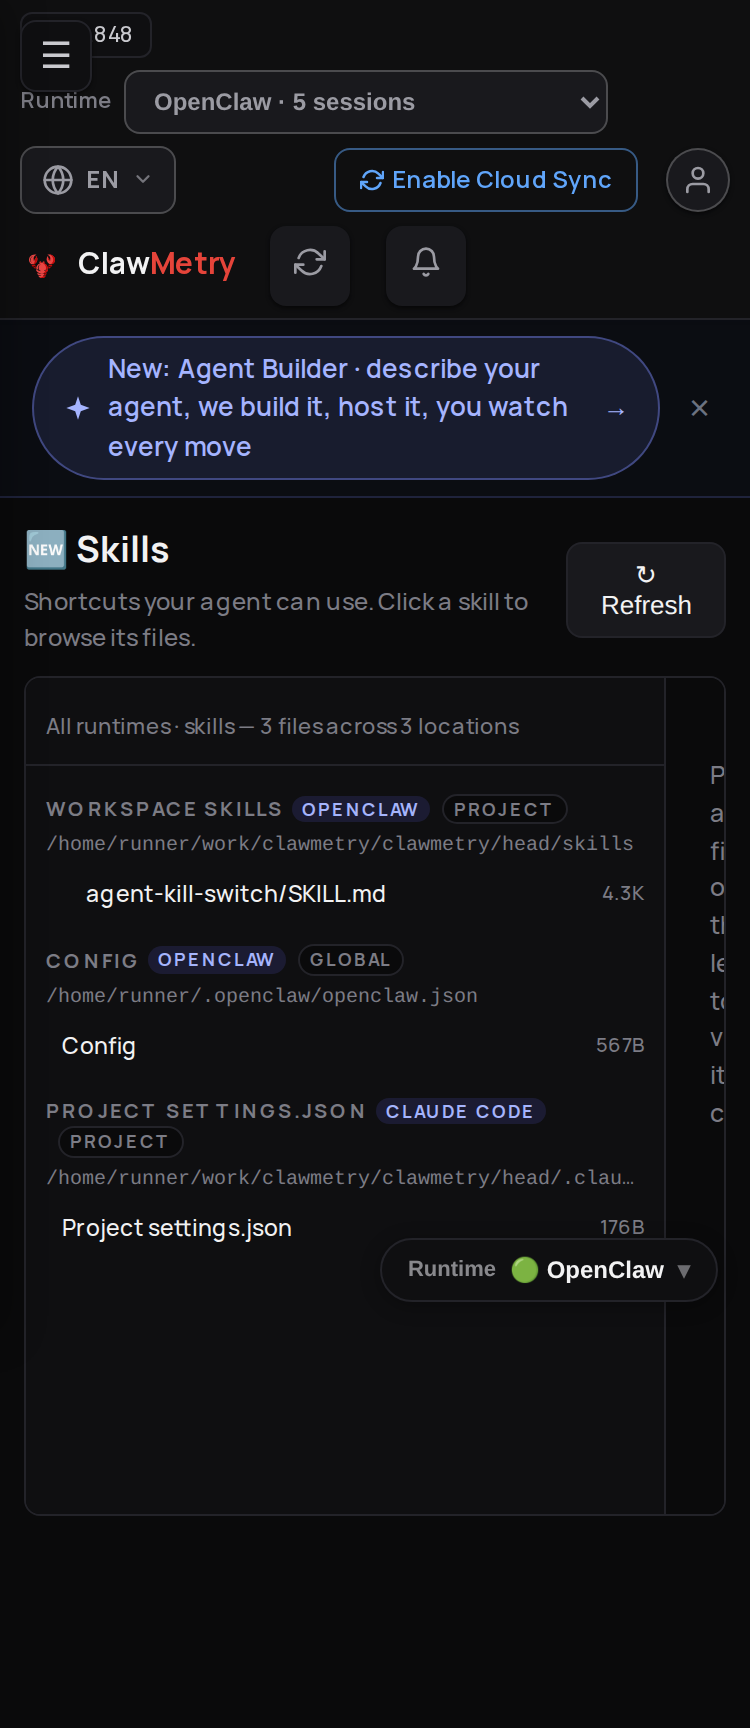This screenshot has height=1728, width=750.
Task: Click the globe language icon
Action: tap(58, 180)
